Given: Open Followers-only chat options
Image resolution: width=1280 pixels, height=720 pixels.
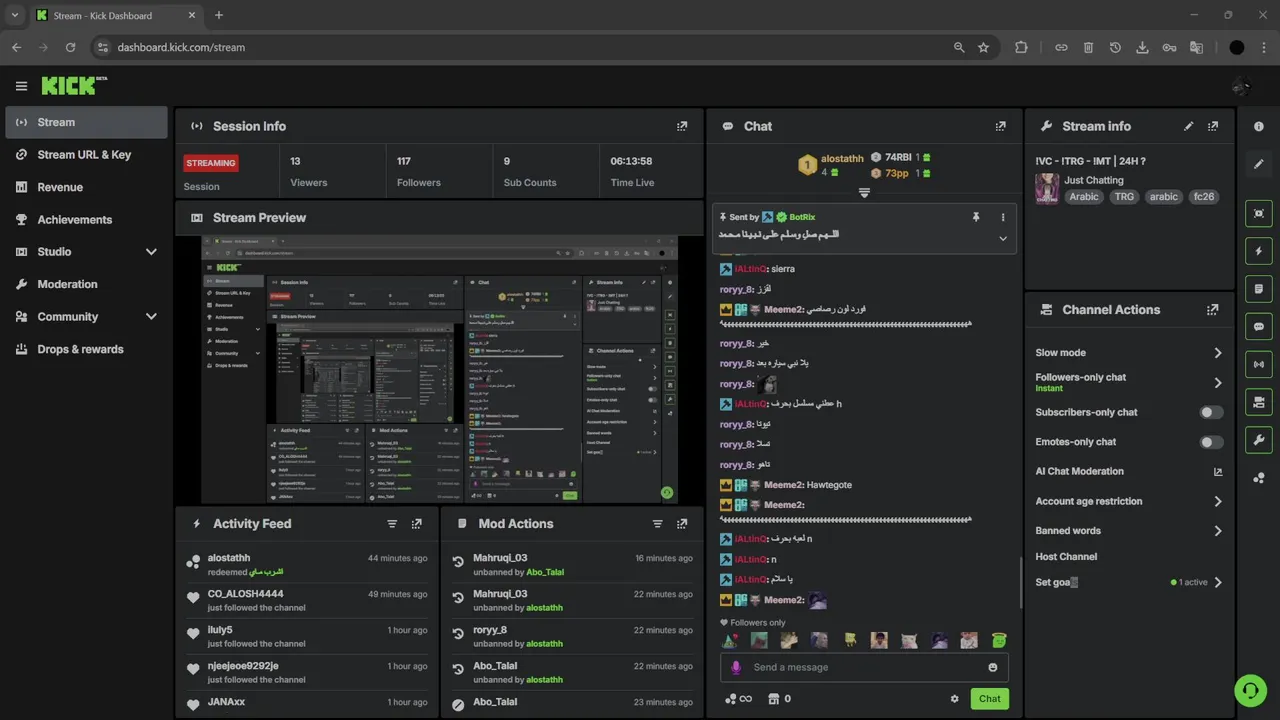Looking at the screenshot, I should point(1129,382).
